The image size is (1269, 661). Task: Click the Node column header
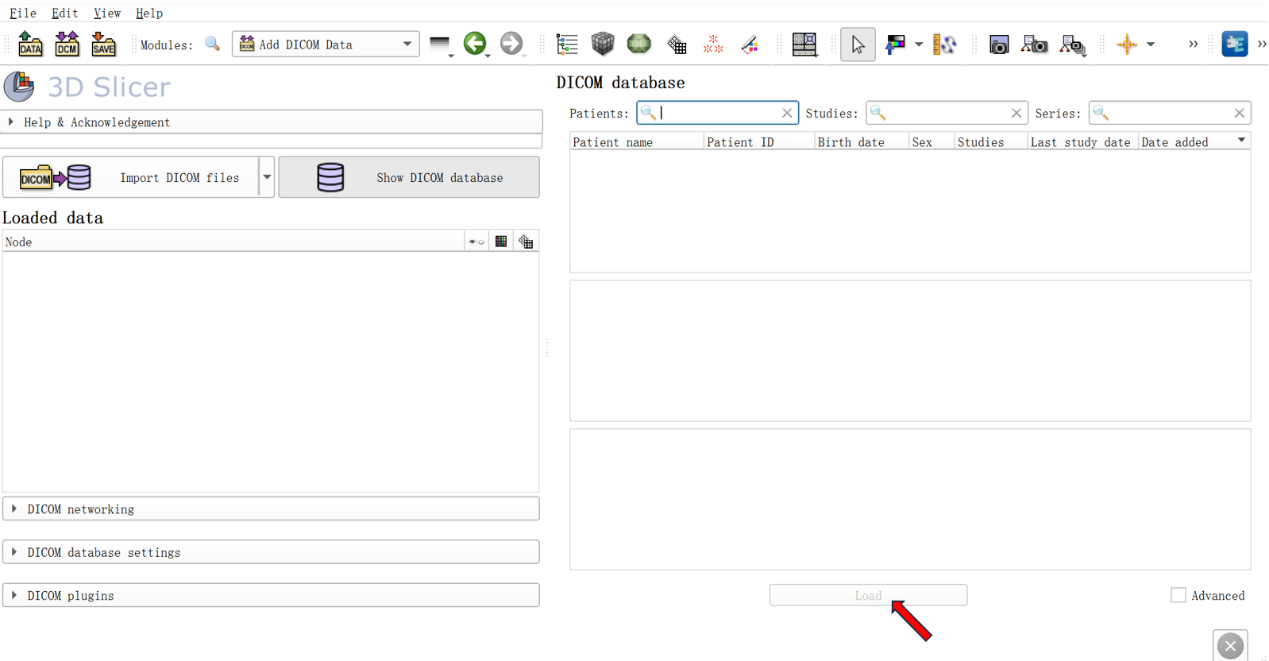point(233,241)
